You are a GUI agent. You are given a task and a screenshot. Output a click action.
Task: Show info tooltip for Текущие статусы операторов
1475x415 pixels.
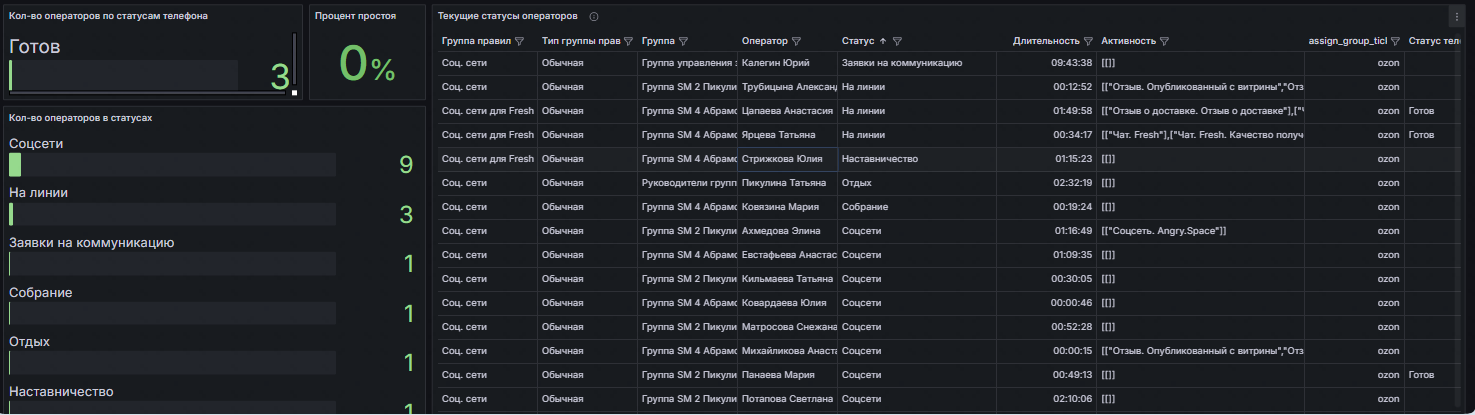594,17
